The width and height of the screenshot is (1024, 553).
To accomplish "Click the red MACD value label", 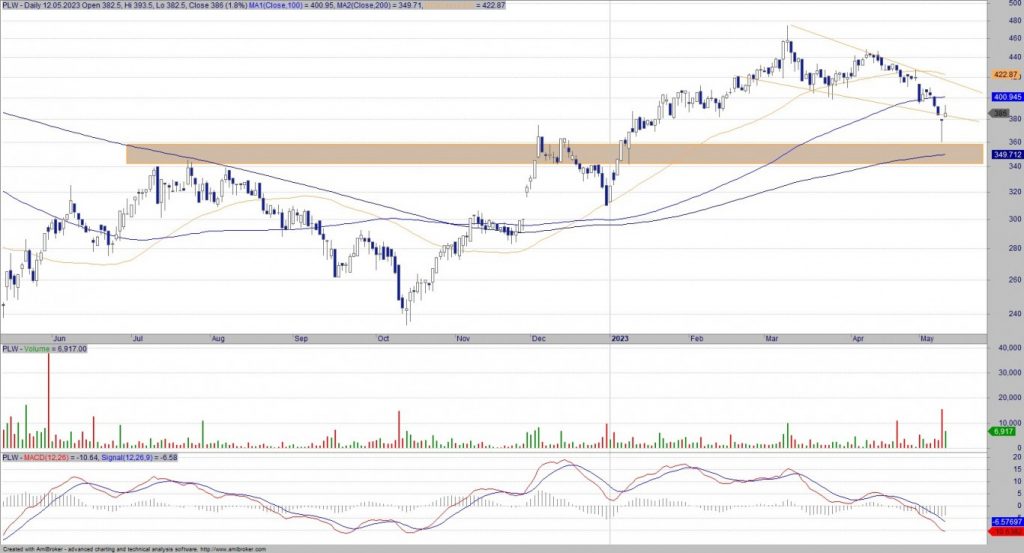I will (x=1004, y=532).
